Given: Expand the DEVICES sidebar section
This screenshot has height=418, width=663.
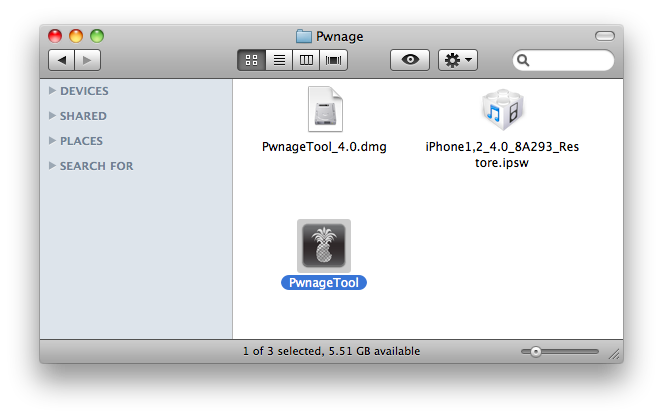Looking at the screenshot, I should [52, 91].
